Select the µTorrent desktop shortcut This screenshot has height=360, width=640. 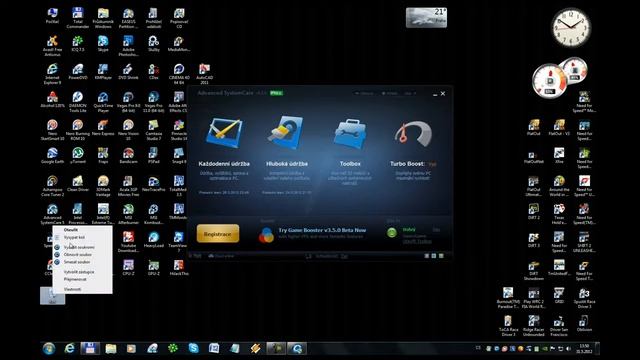point(78,156)
